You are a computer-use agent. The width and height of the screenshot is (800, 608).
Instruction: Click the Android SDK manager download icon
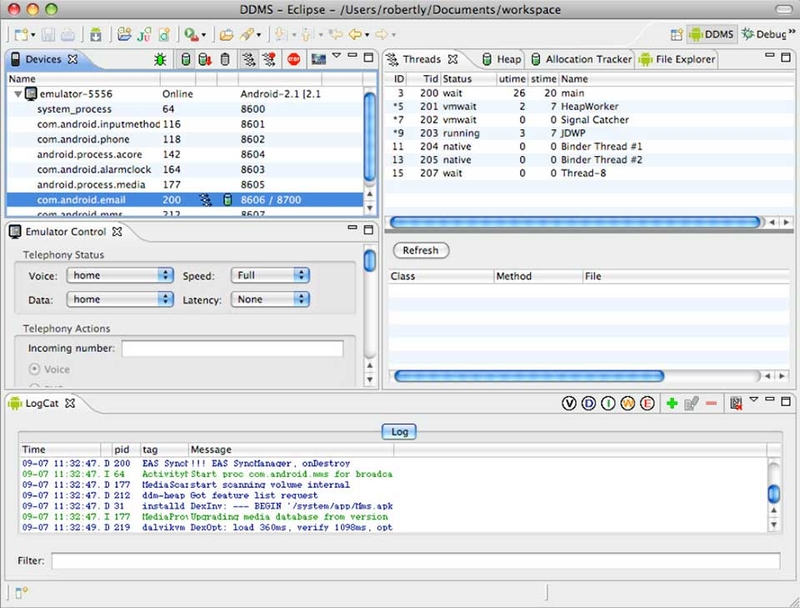[96, 35]
